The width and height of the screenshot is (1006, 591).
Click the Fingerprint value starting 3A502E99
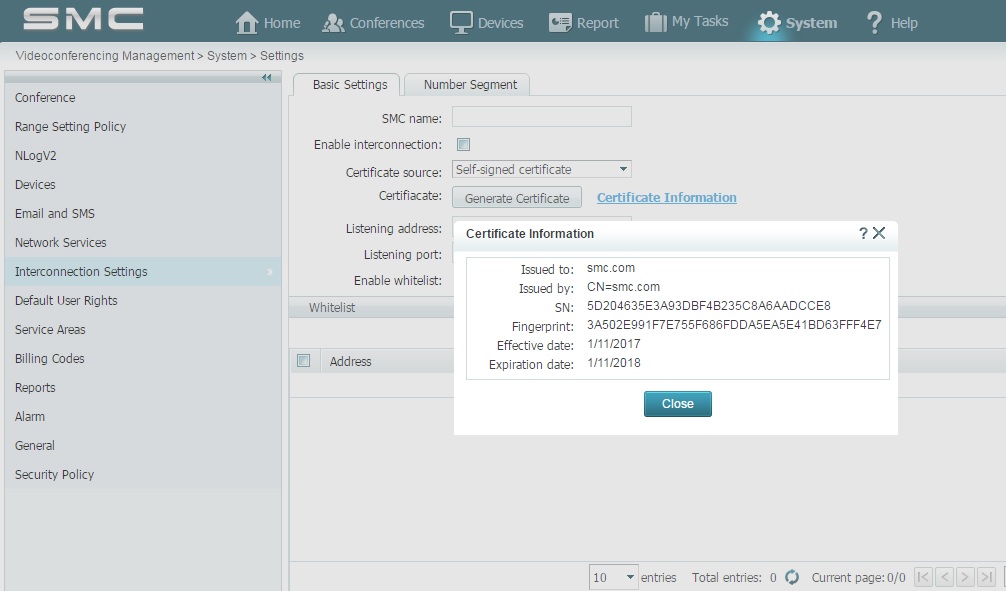click(x=734, y=325)
